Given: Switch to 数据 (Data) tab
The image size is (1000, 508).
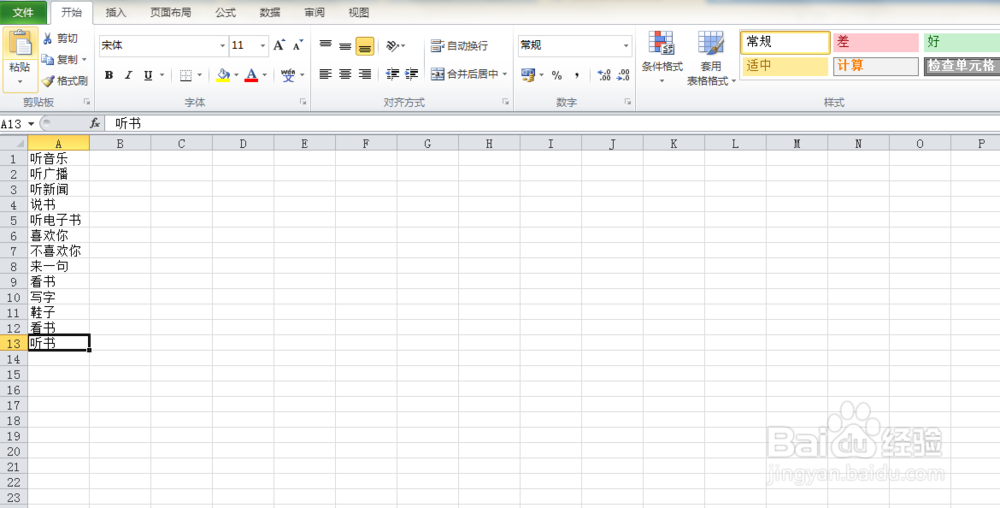Looking at the screenshot, I should [x=270, y=12].
